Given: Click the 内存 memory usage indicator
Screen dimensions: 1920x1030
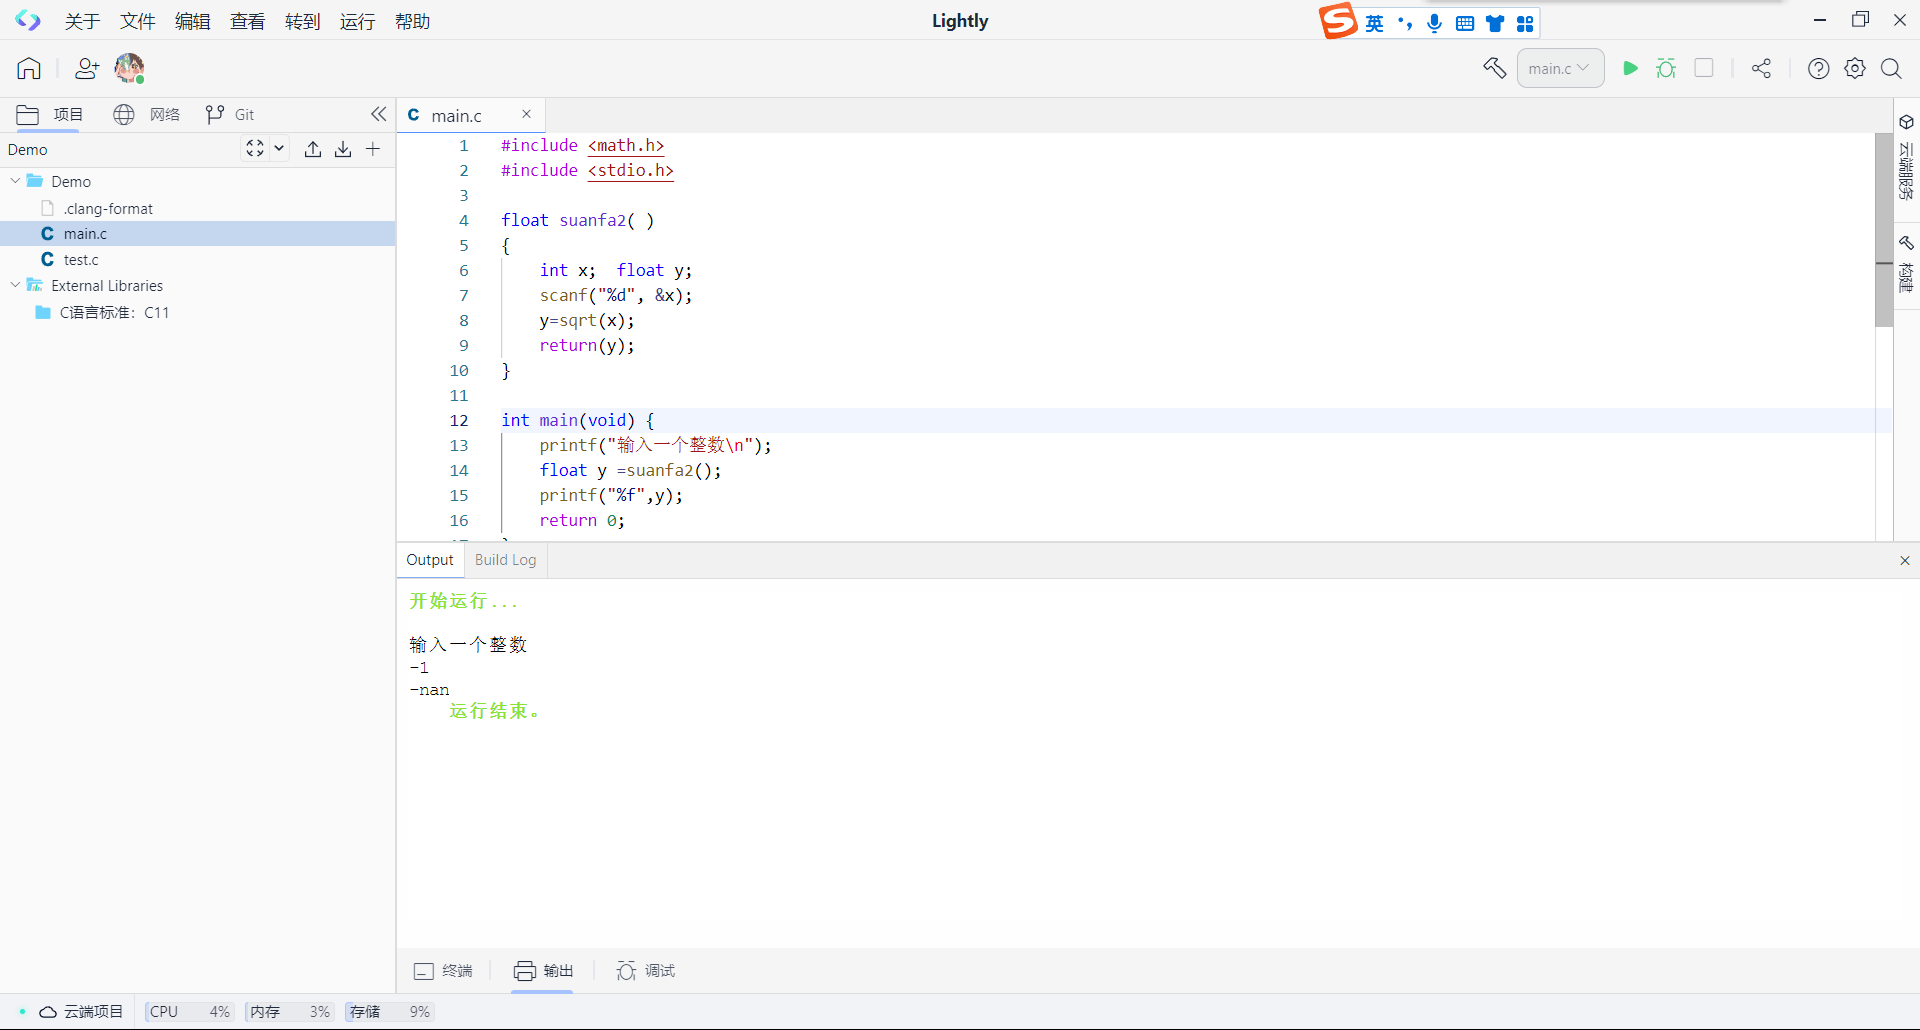Looking at the screenshot, I should (x=289, y=1012).
